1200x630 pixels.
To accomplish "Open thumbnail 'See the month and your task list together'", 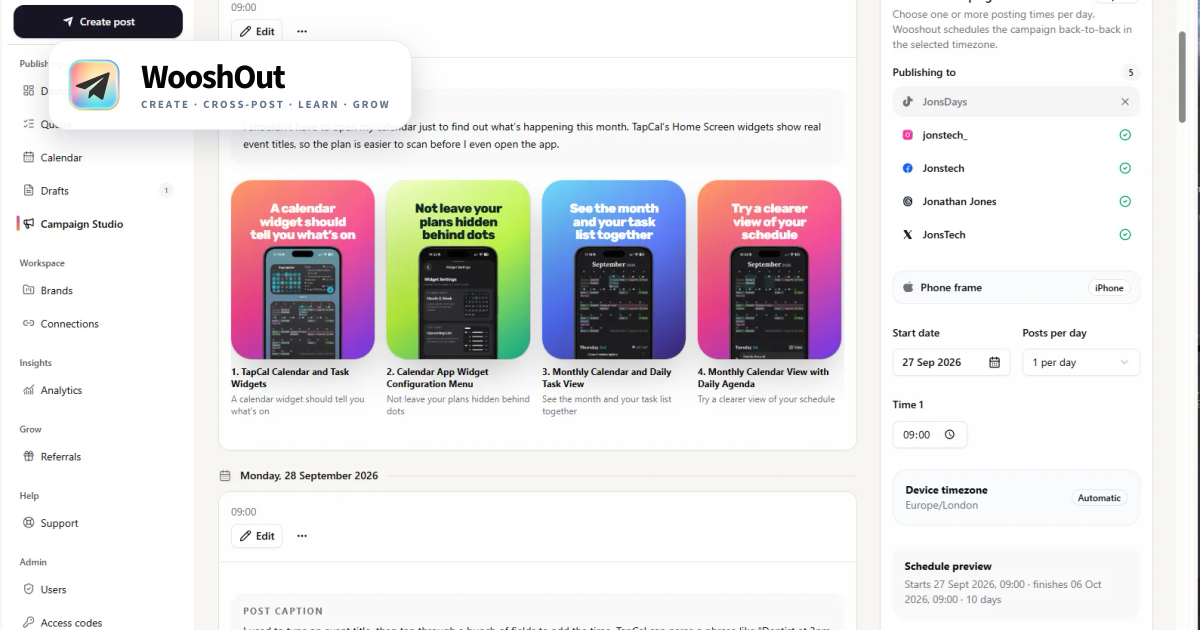I will [614, 270].
